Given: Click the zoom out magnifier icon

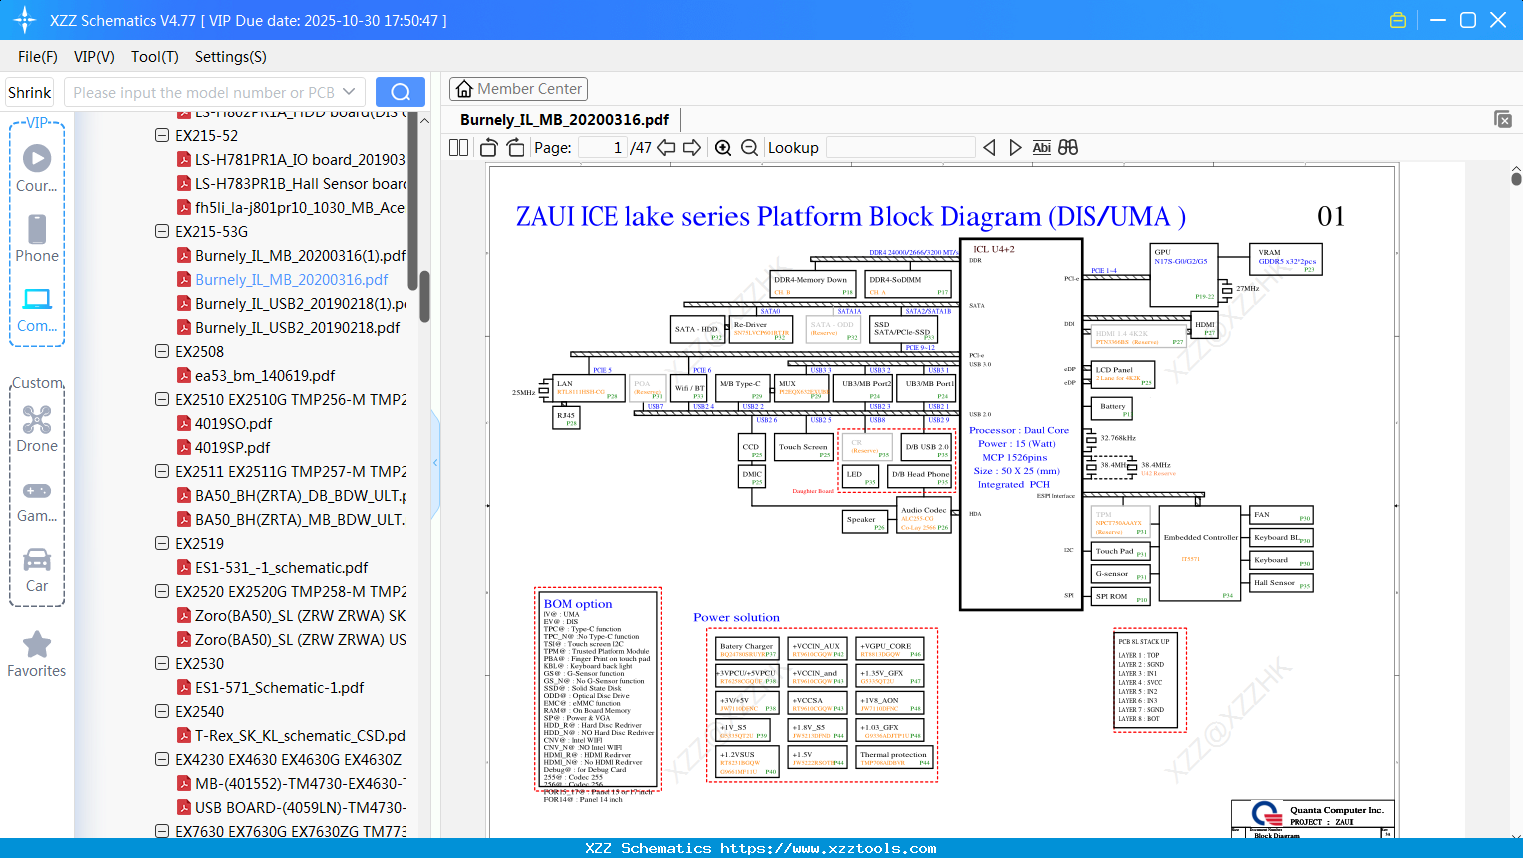Looking at the screenshot, I should click(x=749, y=148).
